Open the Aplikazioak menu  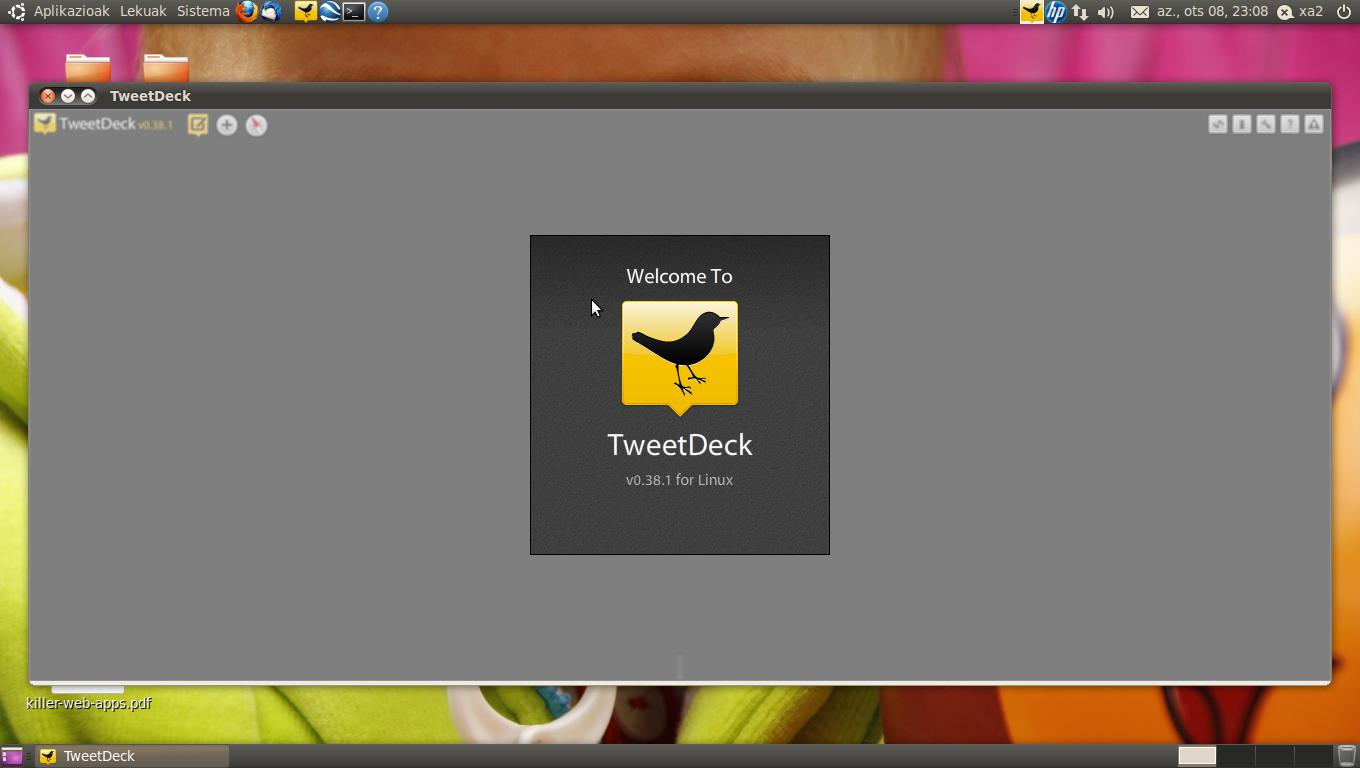coord(71,12)
